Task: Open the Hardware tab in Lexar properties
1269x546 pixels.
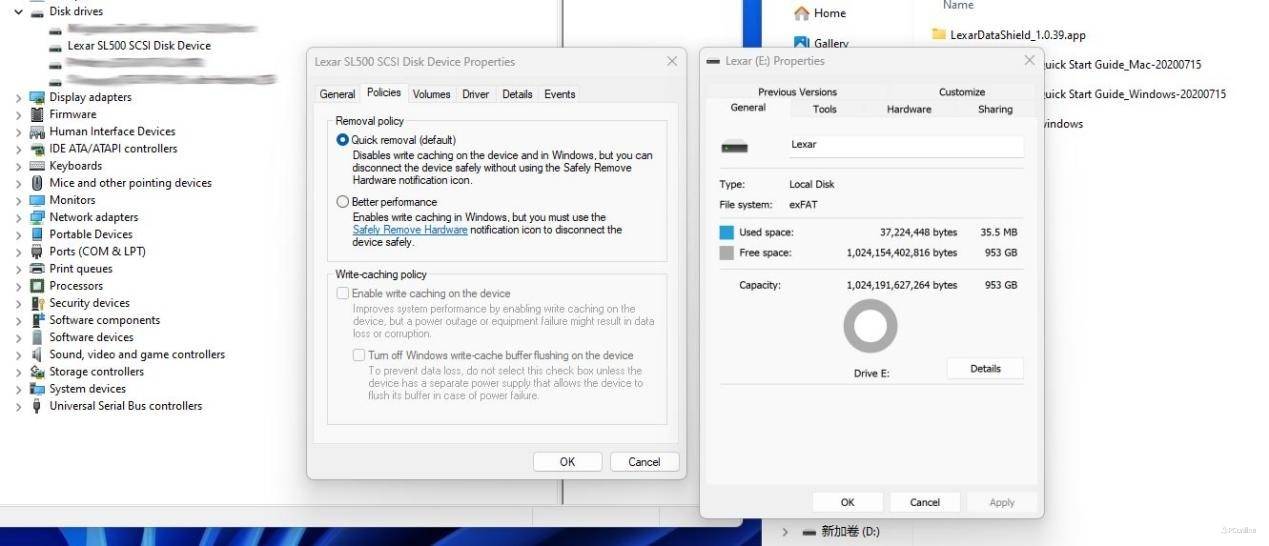Action: coord(908,109)
